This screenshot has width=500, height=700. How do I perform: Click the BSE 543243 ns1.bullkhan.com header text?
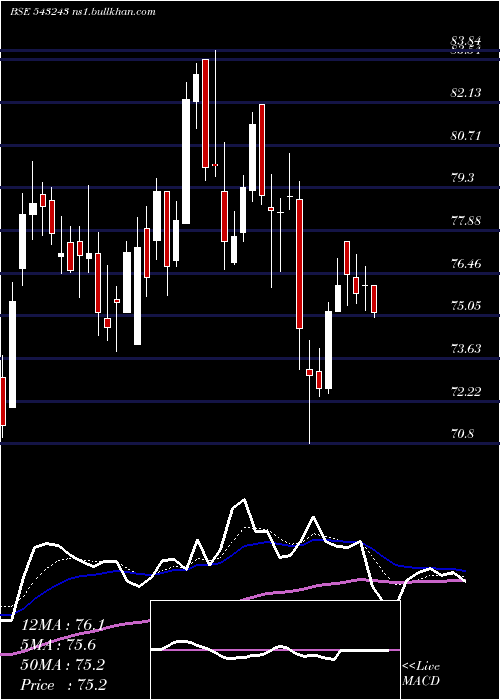pyautogui.click(x=83, y=12)
